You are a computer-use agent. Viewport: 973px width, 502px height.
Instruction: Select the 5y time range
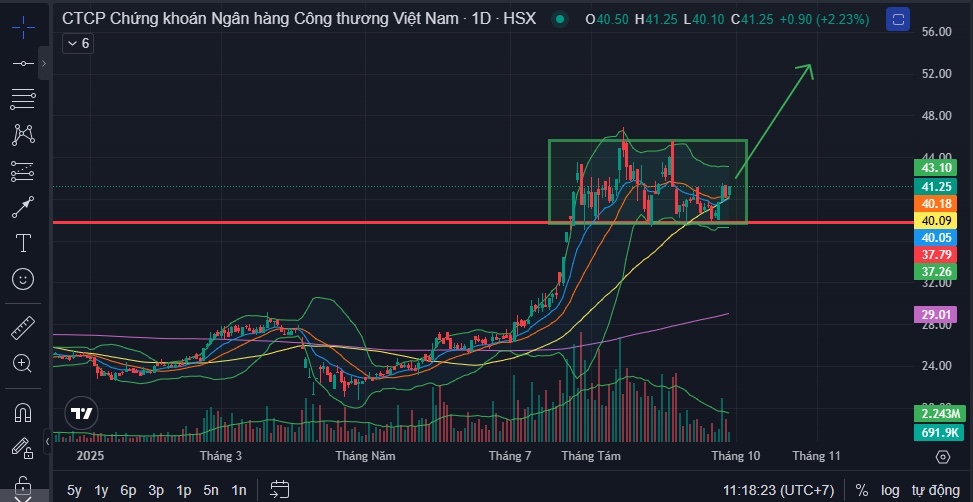(x=74, y=490)
